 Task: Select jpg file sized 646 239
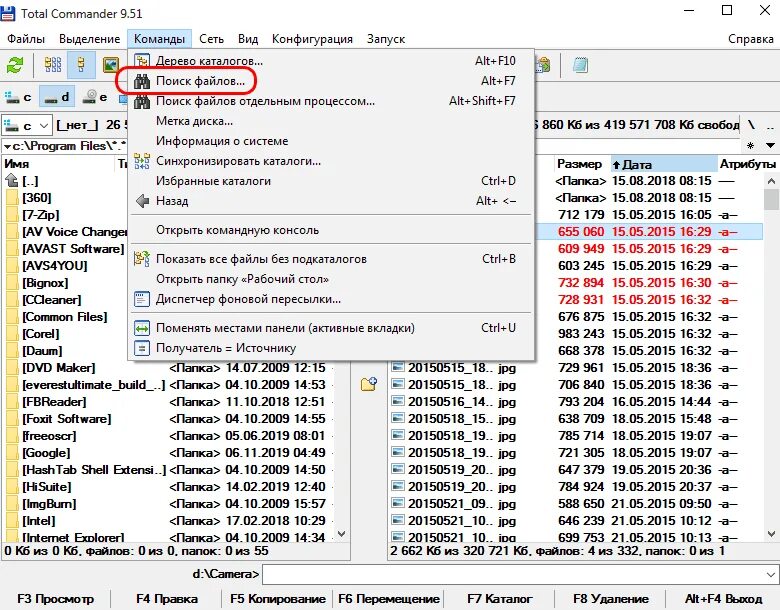click(576, 520)
